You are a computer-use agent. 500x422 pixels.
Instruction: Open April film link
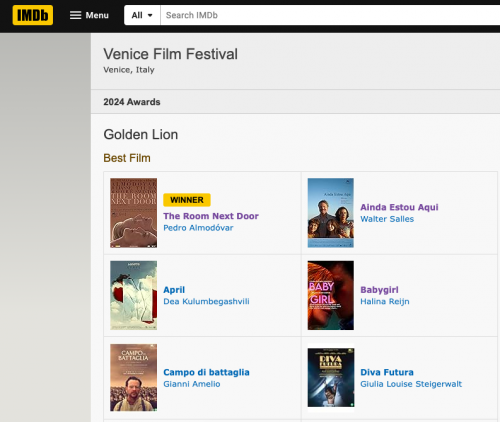coord(174,290)
